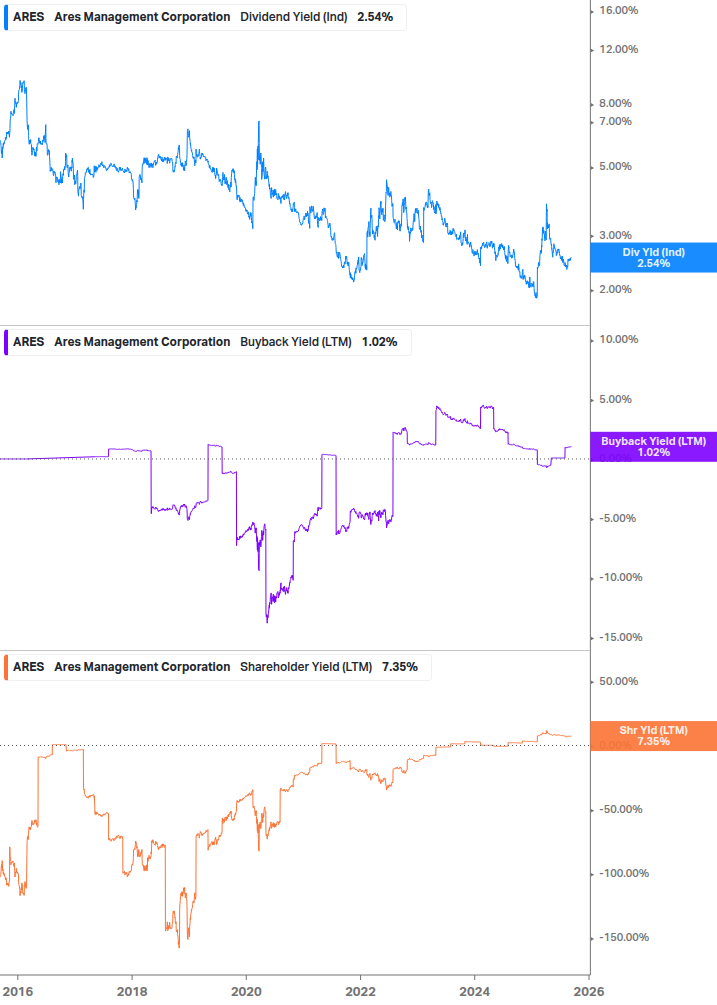Click the purple Buyback Yield (LTM) 1.02% value tag
Screen dimensions: 717x1005
click(654, 447)
